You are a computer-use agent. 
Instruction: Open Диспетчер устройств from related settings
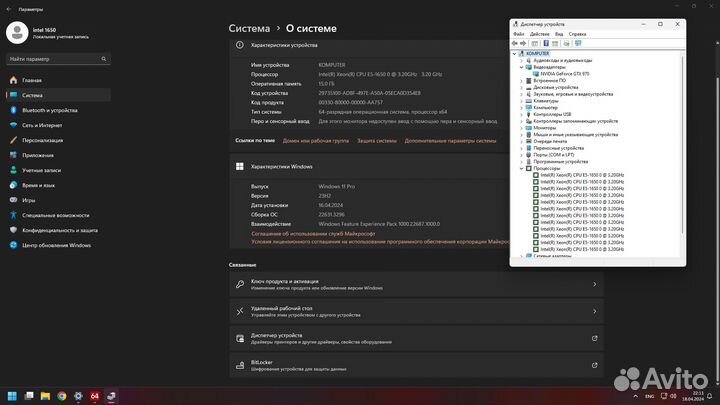pyautogui.click(x=416, y=338)
